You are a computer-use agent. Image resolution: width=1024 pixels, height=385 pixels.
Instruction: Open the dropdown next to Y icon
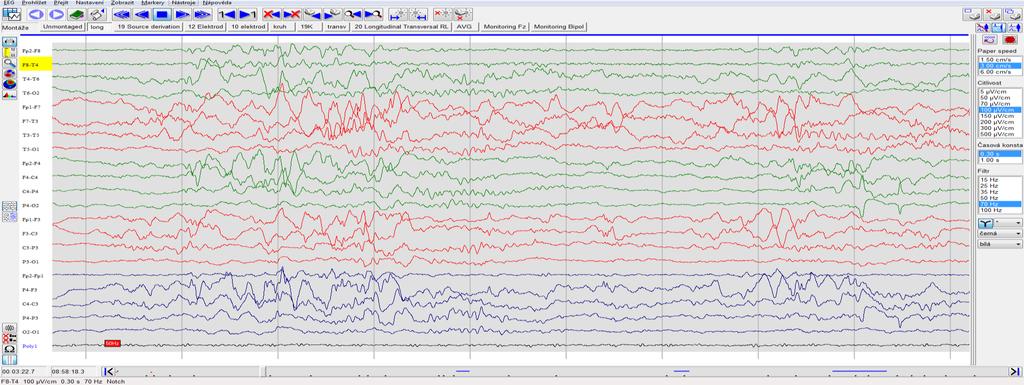(x=1008, y=223)
